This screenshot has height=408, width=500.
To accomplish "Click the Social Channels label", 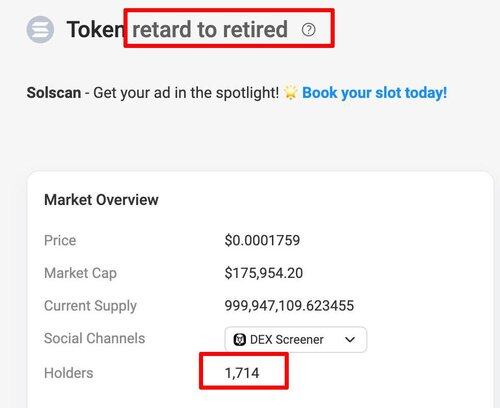I will 95,338.
